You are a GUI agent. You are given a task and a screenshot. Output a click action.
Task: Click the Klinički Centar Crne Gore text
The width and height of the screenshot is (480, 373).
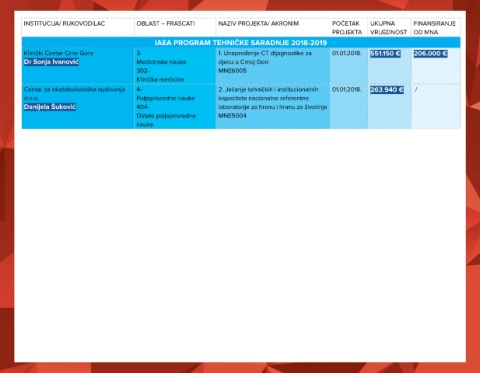pos(58,53)
